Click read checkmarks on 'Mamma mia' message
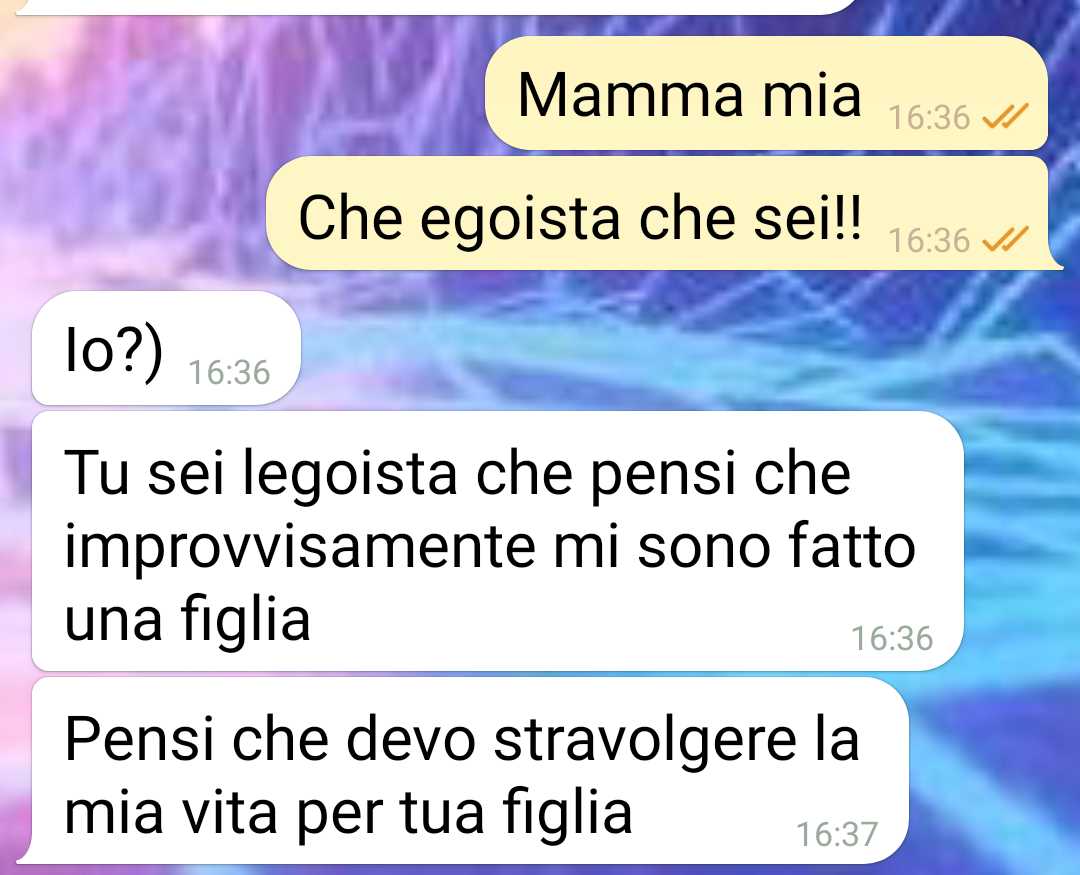The height and width of the screenshot is (875, 1080). tap(1005, 117)
